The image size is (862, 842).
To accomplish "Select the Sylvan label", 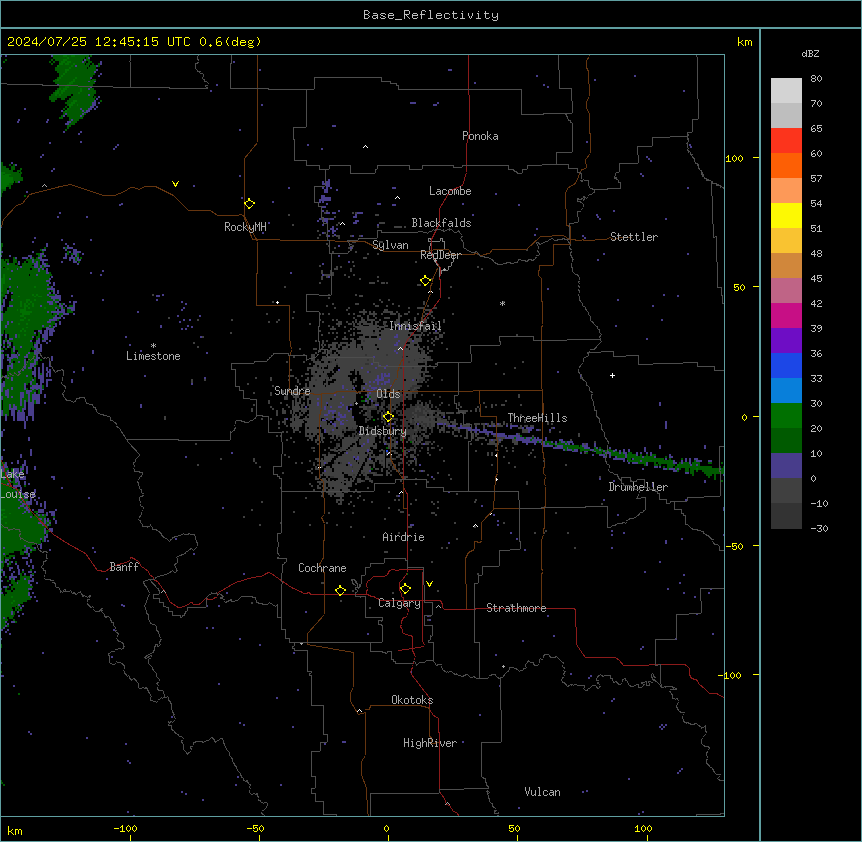I will 390,245.
